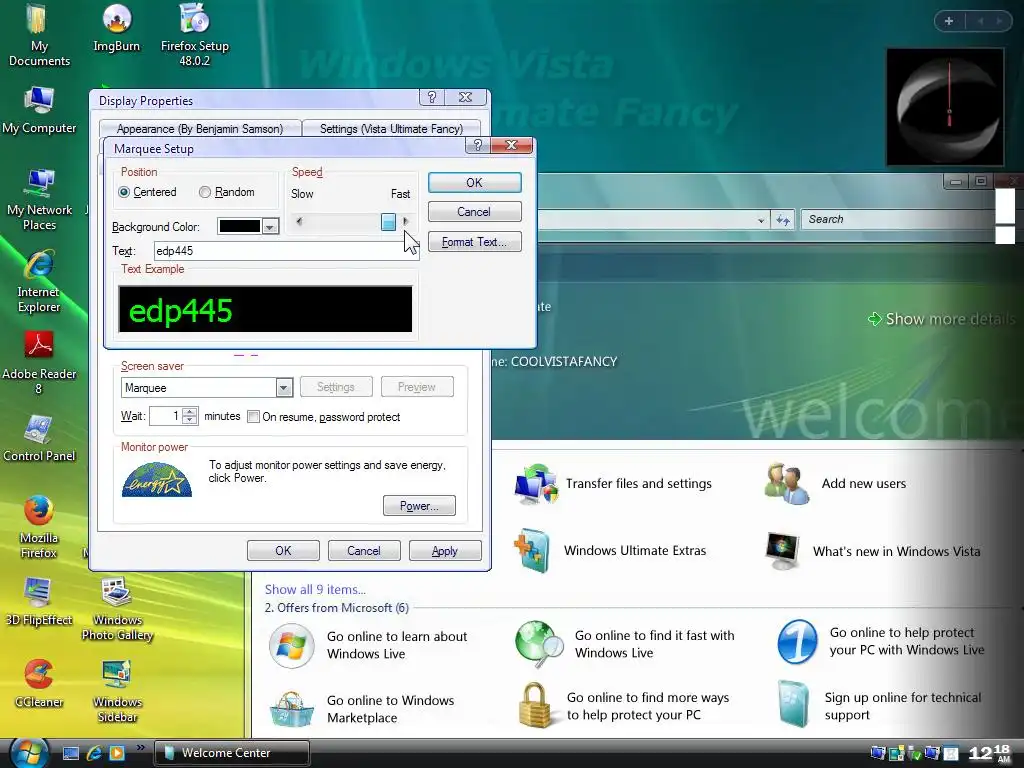Viewport: 1024px width, 768px height.
Task: Click black Background Color swatch
Action: [240, 227]
